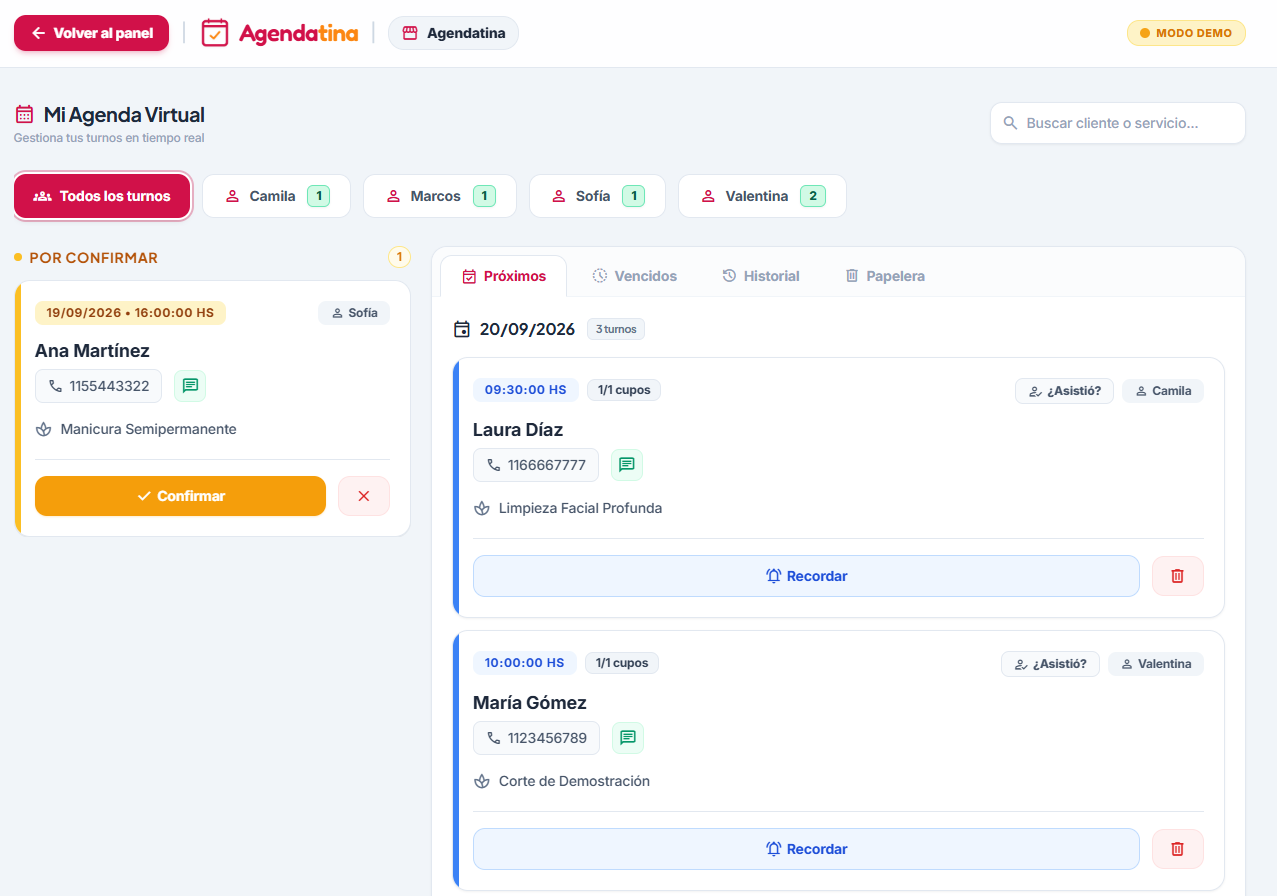Click the 09:30:00 HS time label
This screenshot has width=1277, height=896.
(x=526, y=390)
